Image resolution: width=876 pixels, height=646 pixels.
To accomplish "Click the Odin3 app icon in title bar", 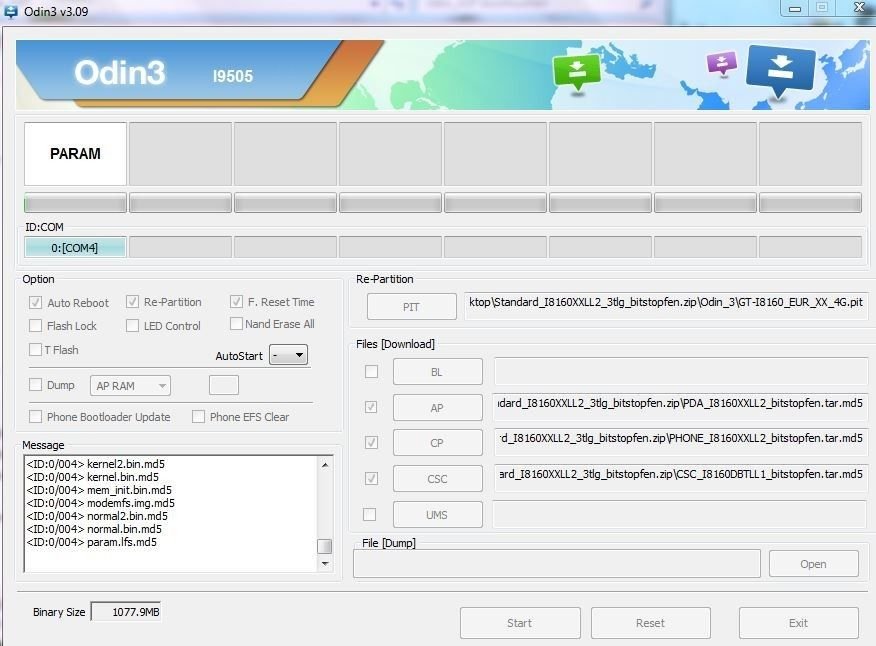I will click(x=11, y=11).
